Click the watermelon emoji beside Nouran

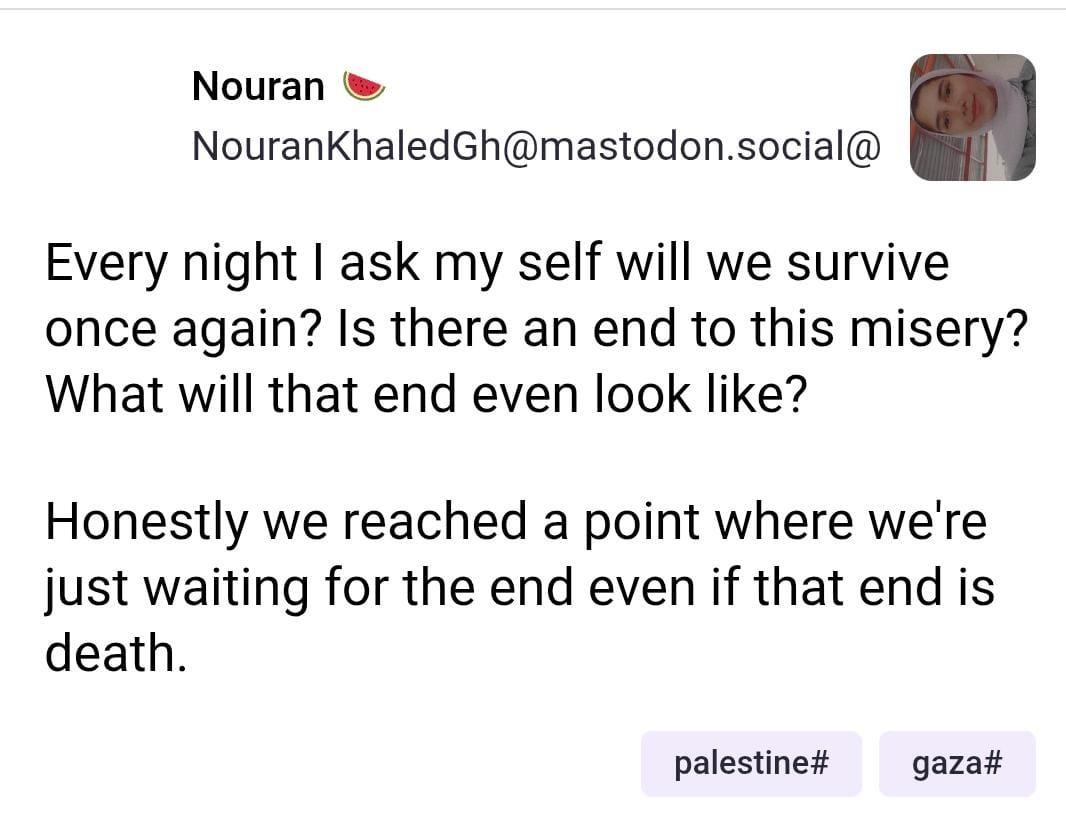(x=364, y=86)
